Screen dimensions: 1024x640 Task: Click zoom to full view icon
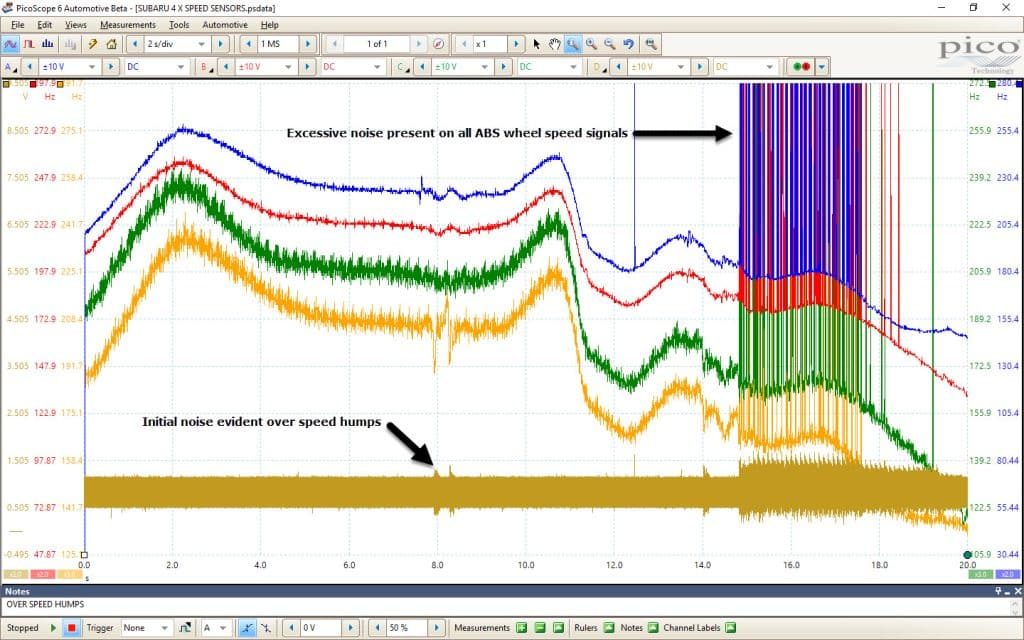650,44
